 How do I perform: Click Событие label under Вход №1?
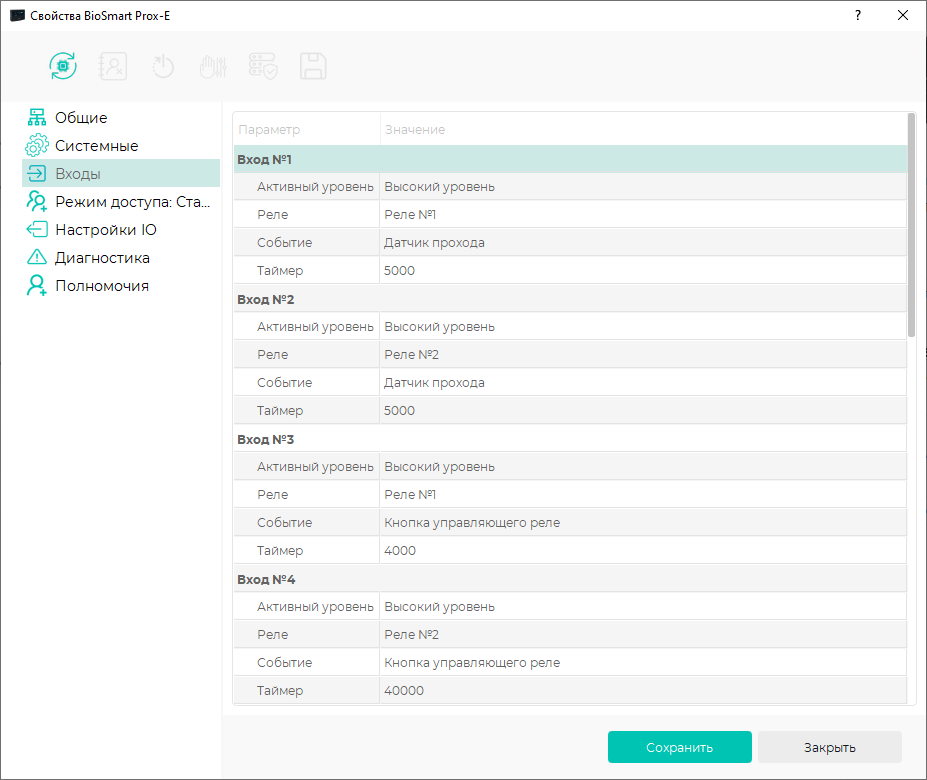284,242
